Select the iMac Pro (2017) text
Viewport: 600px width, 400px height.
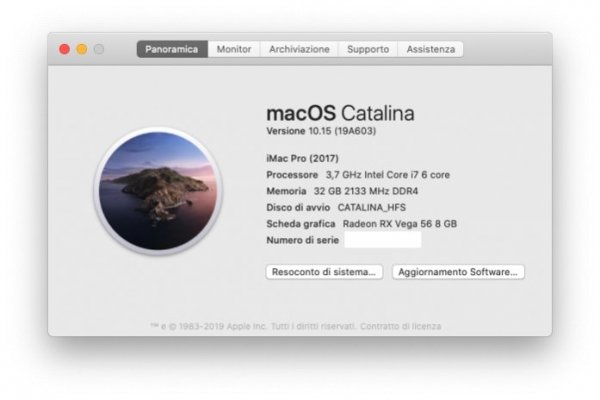pyautogui.click(x=302, y=158)
